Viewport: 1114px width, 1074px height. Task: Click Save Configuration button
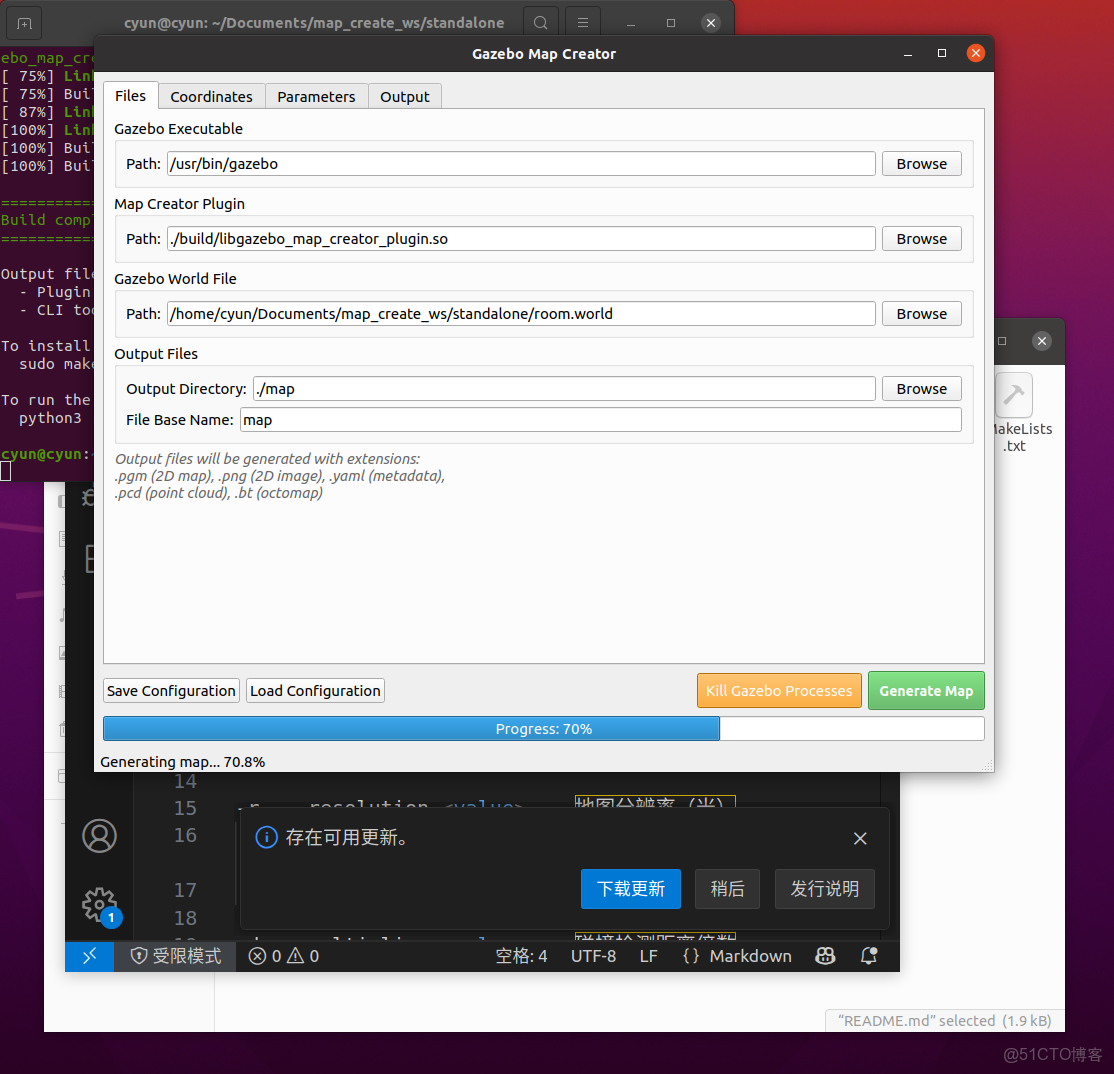(x=171, y=690)
